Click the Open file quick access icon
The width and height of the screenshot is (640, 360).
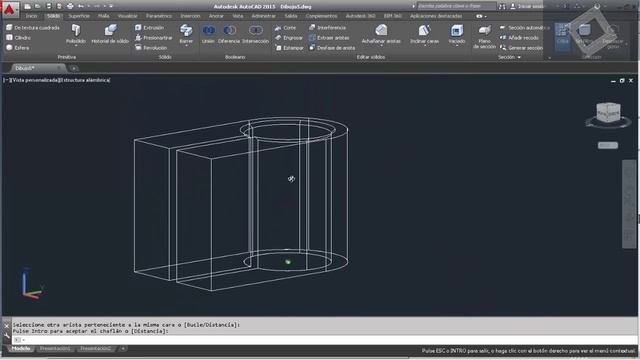38,6
